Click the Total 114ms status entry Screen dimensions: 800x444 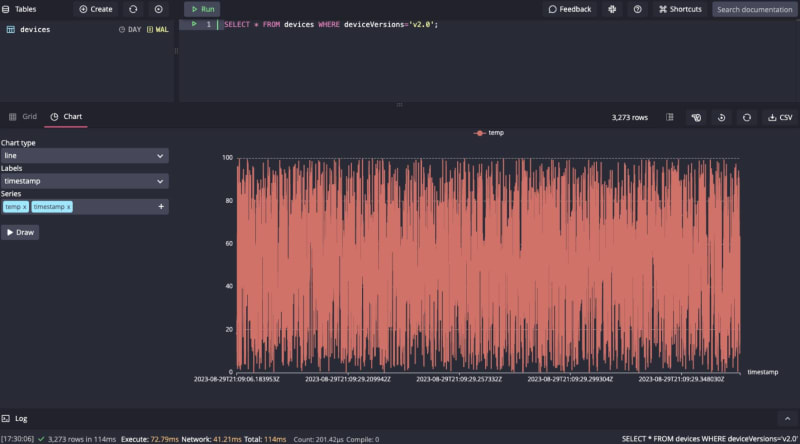pos(265,439)
